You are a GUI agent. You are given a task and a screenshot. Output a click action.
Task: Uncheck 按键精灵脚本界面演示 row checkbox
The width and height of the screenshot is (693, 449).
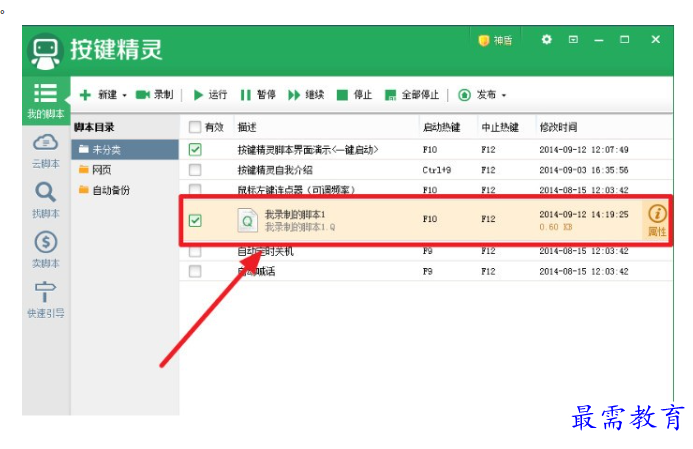point(195,150)
